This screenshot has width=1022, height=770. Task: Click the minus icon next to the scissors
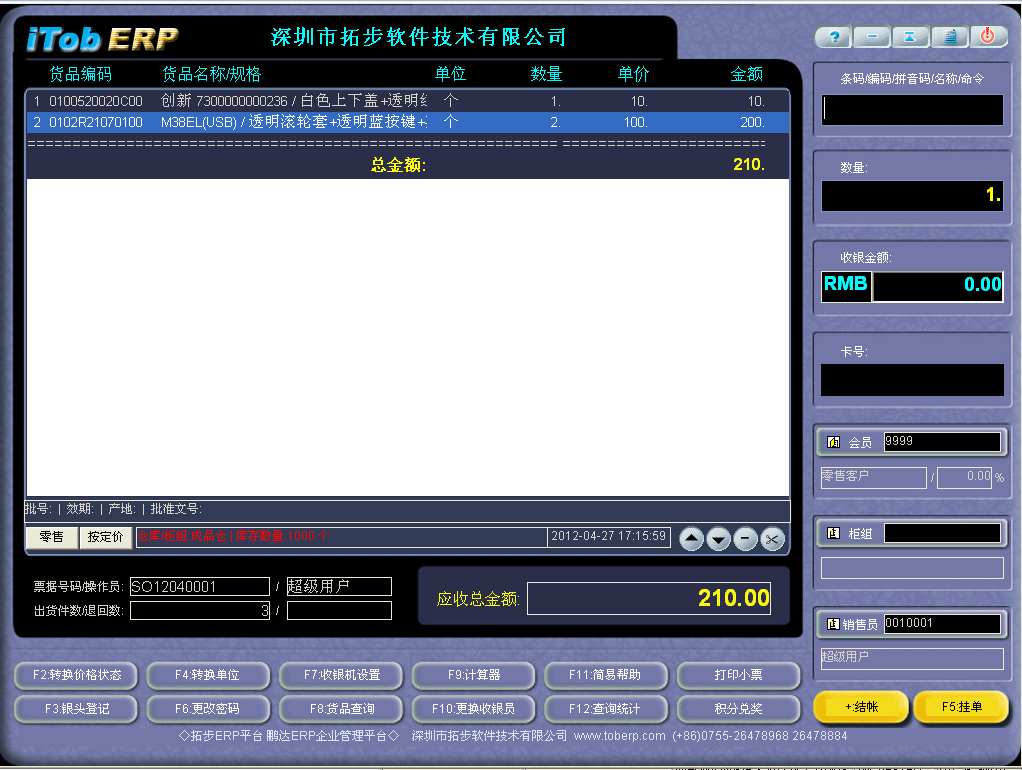(x=744, y=539)
